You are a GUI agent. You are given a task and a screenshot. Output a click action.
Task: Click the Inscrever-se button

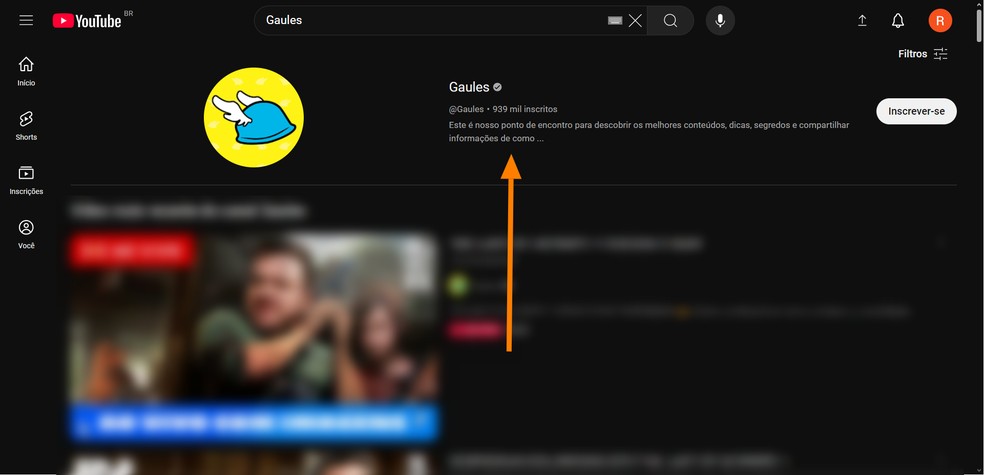pyautogui.click(x=916, y=112)
